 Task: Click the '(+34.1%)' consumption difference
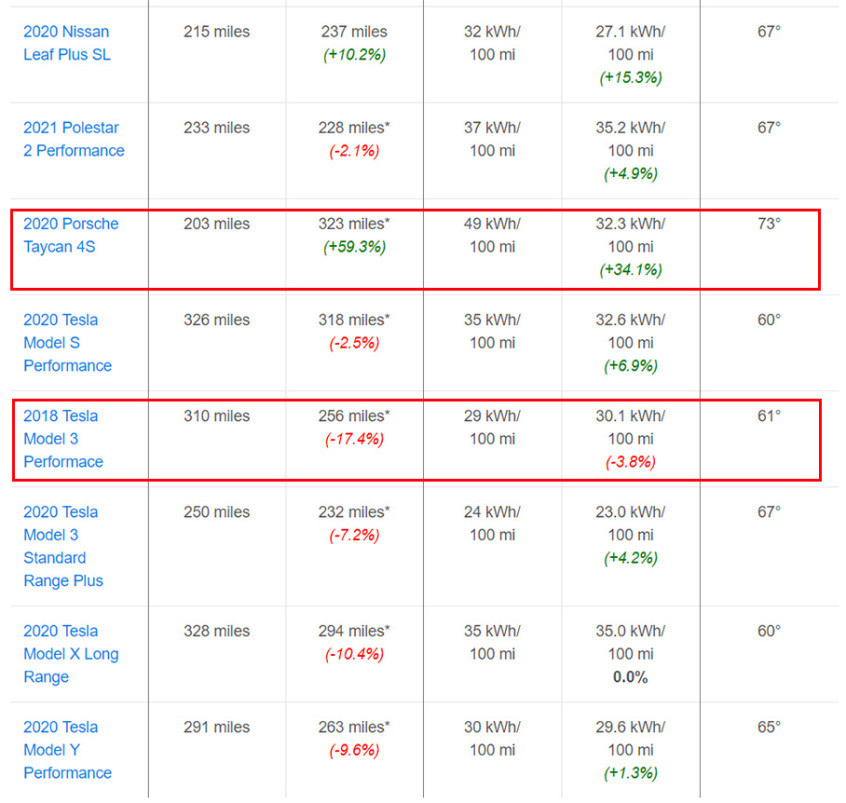click(x=631, y=270)
